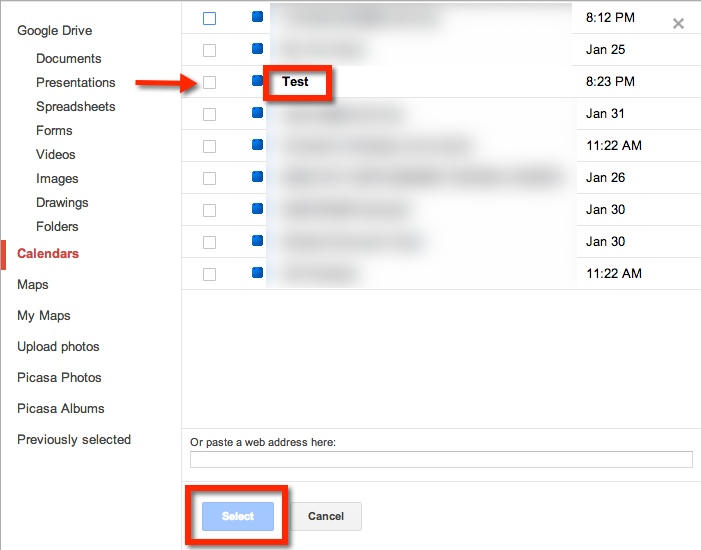Viewport: 701px width, 550px height.
Task: Switch to the Maps source
Action: pos(32,284)
